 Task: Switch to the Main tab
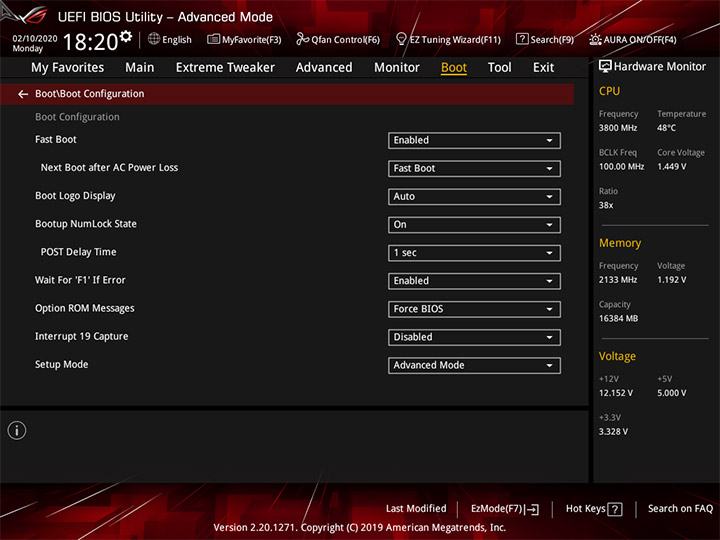[x=140, y=68]
